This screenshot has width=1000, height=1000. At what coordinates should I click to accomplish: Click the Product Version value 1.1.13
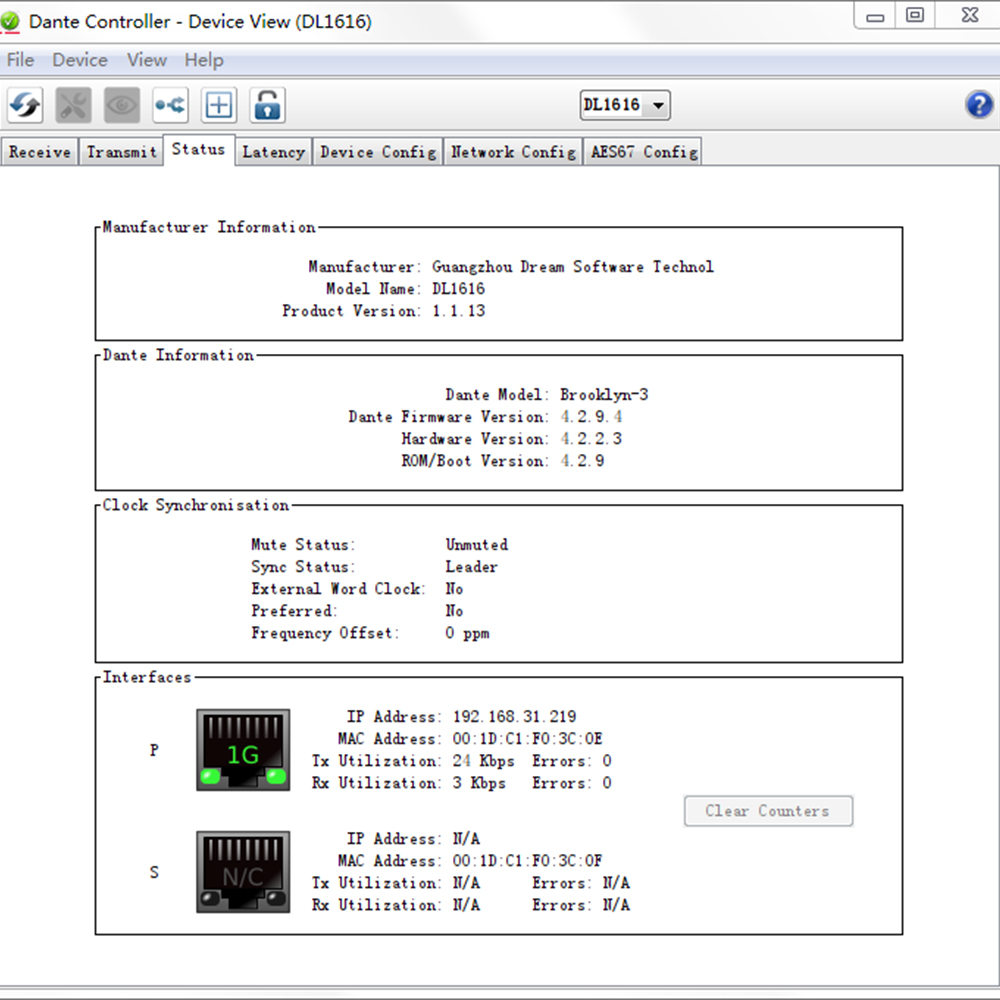point(458,311)
